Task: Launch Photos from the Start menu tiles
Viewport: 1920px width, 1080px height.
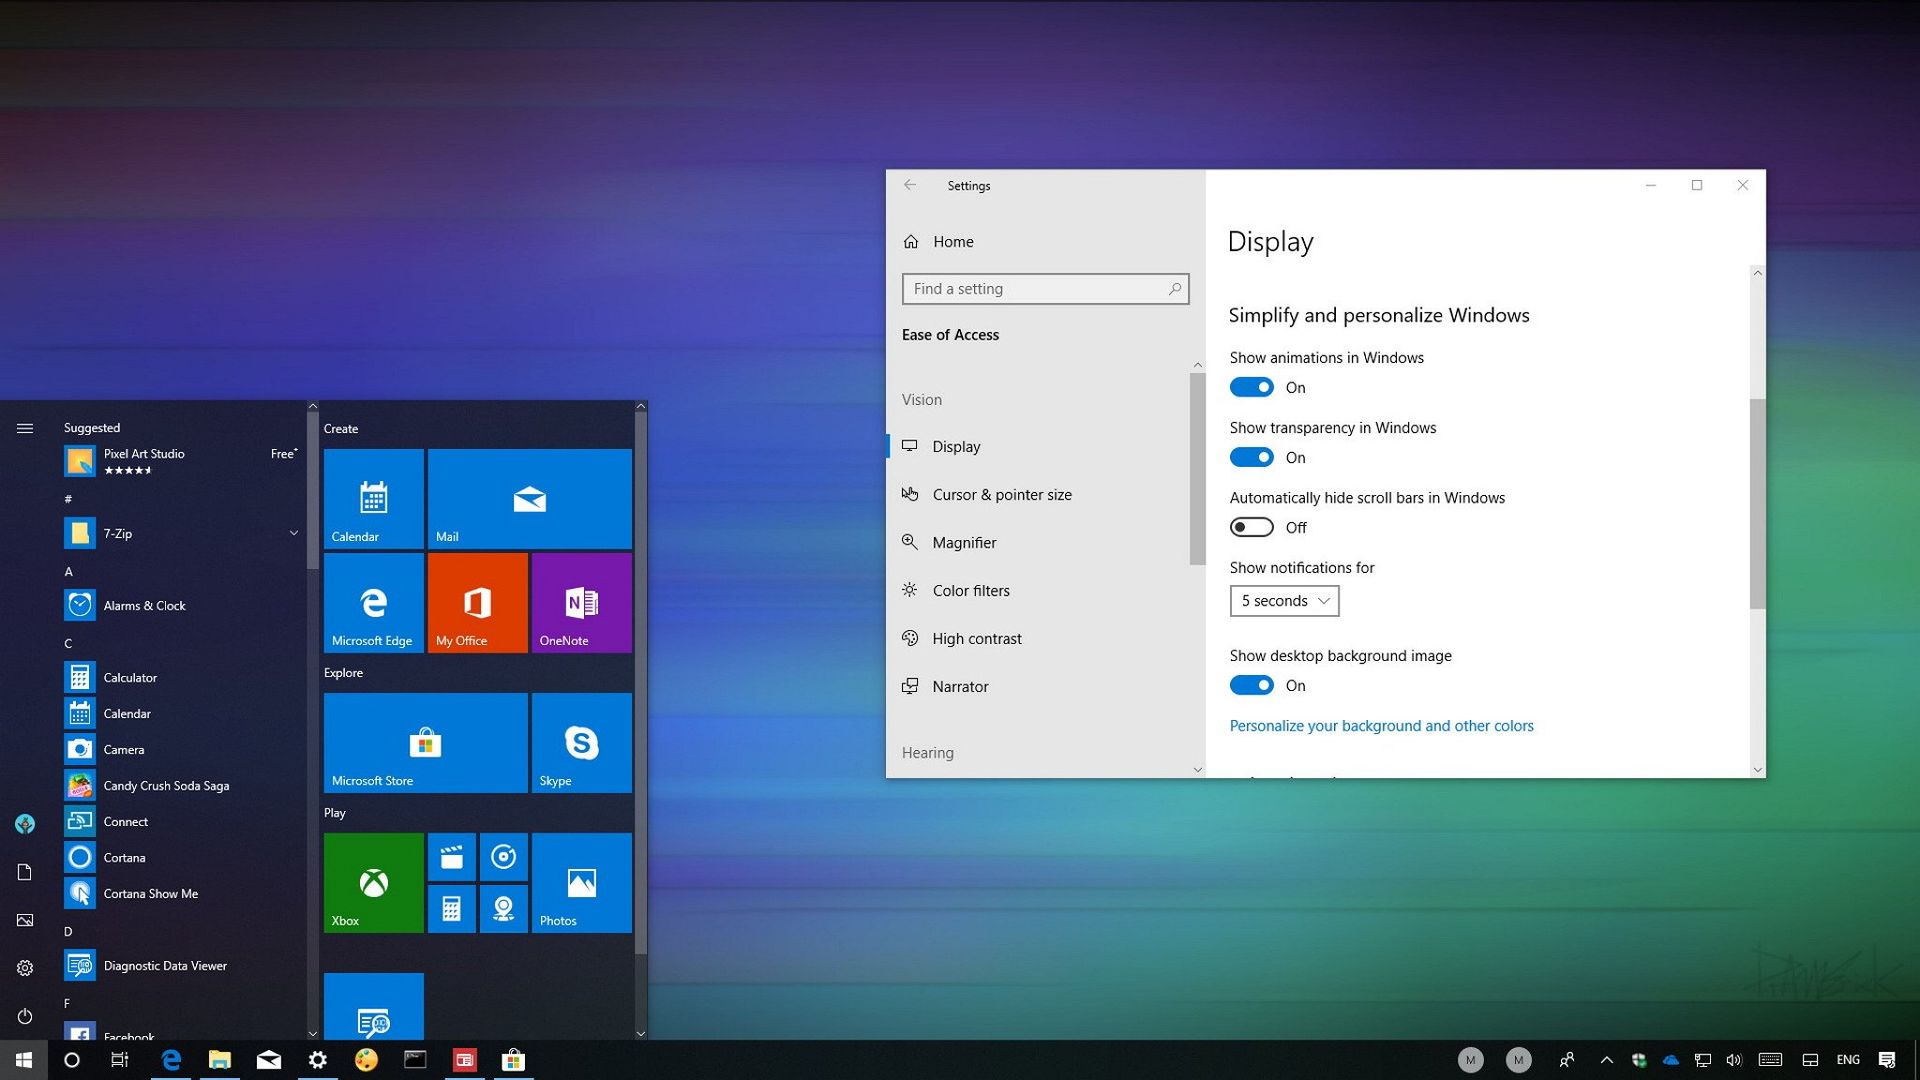Action: coord(581,883)
